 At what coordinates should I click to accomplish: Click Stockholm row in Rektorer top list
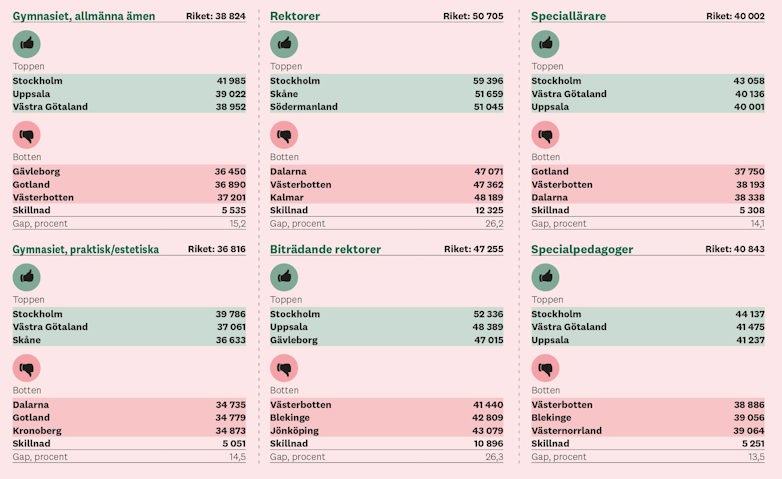click(386, 81)
